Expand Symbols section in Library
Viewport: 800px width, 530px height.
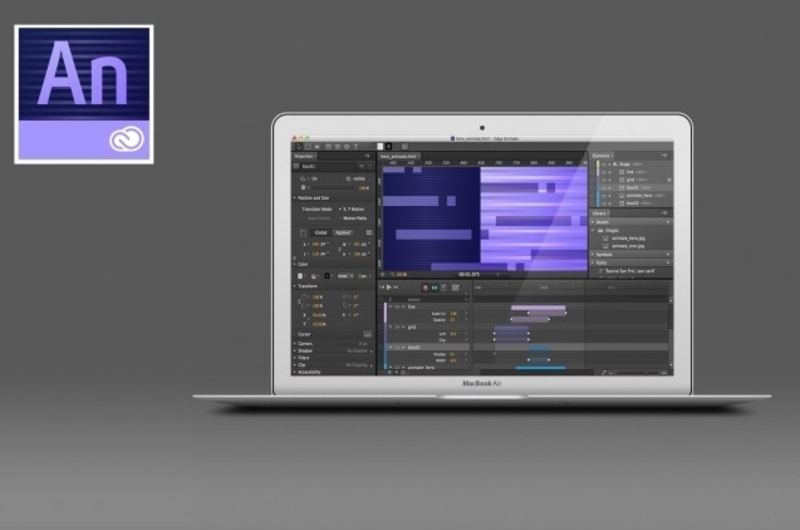point(593,254)
